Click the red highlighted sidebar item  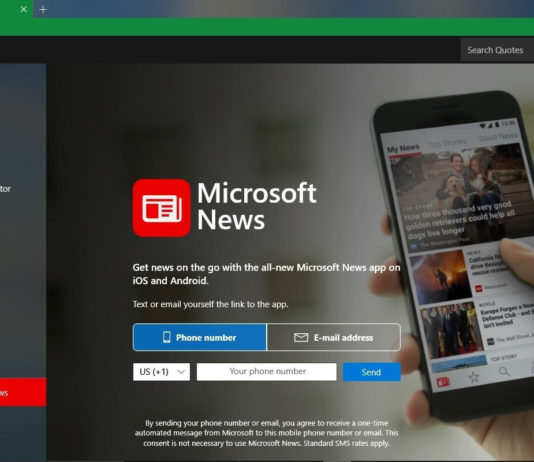tap(23, 392)
